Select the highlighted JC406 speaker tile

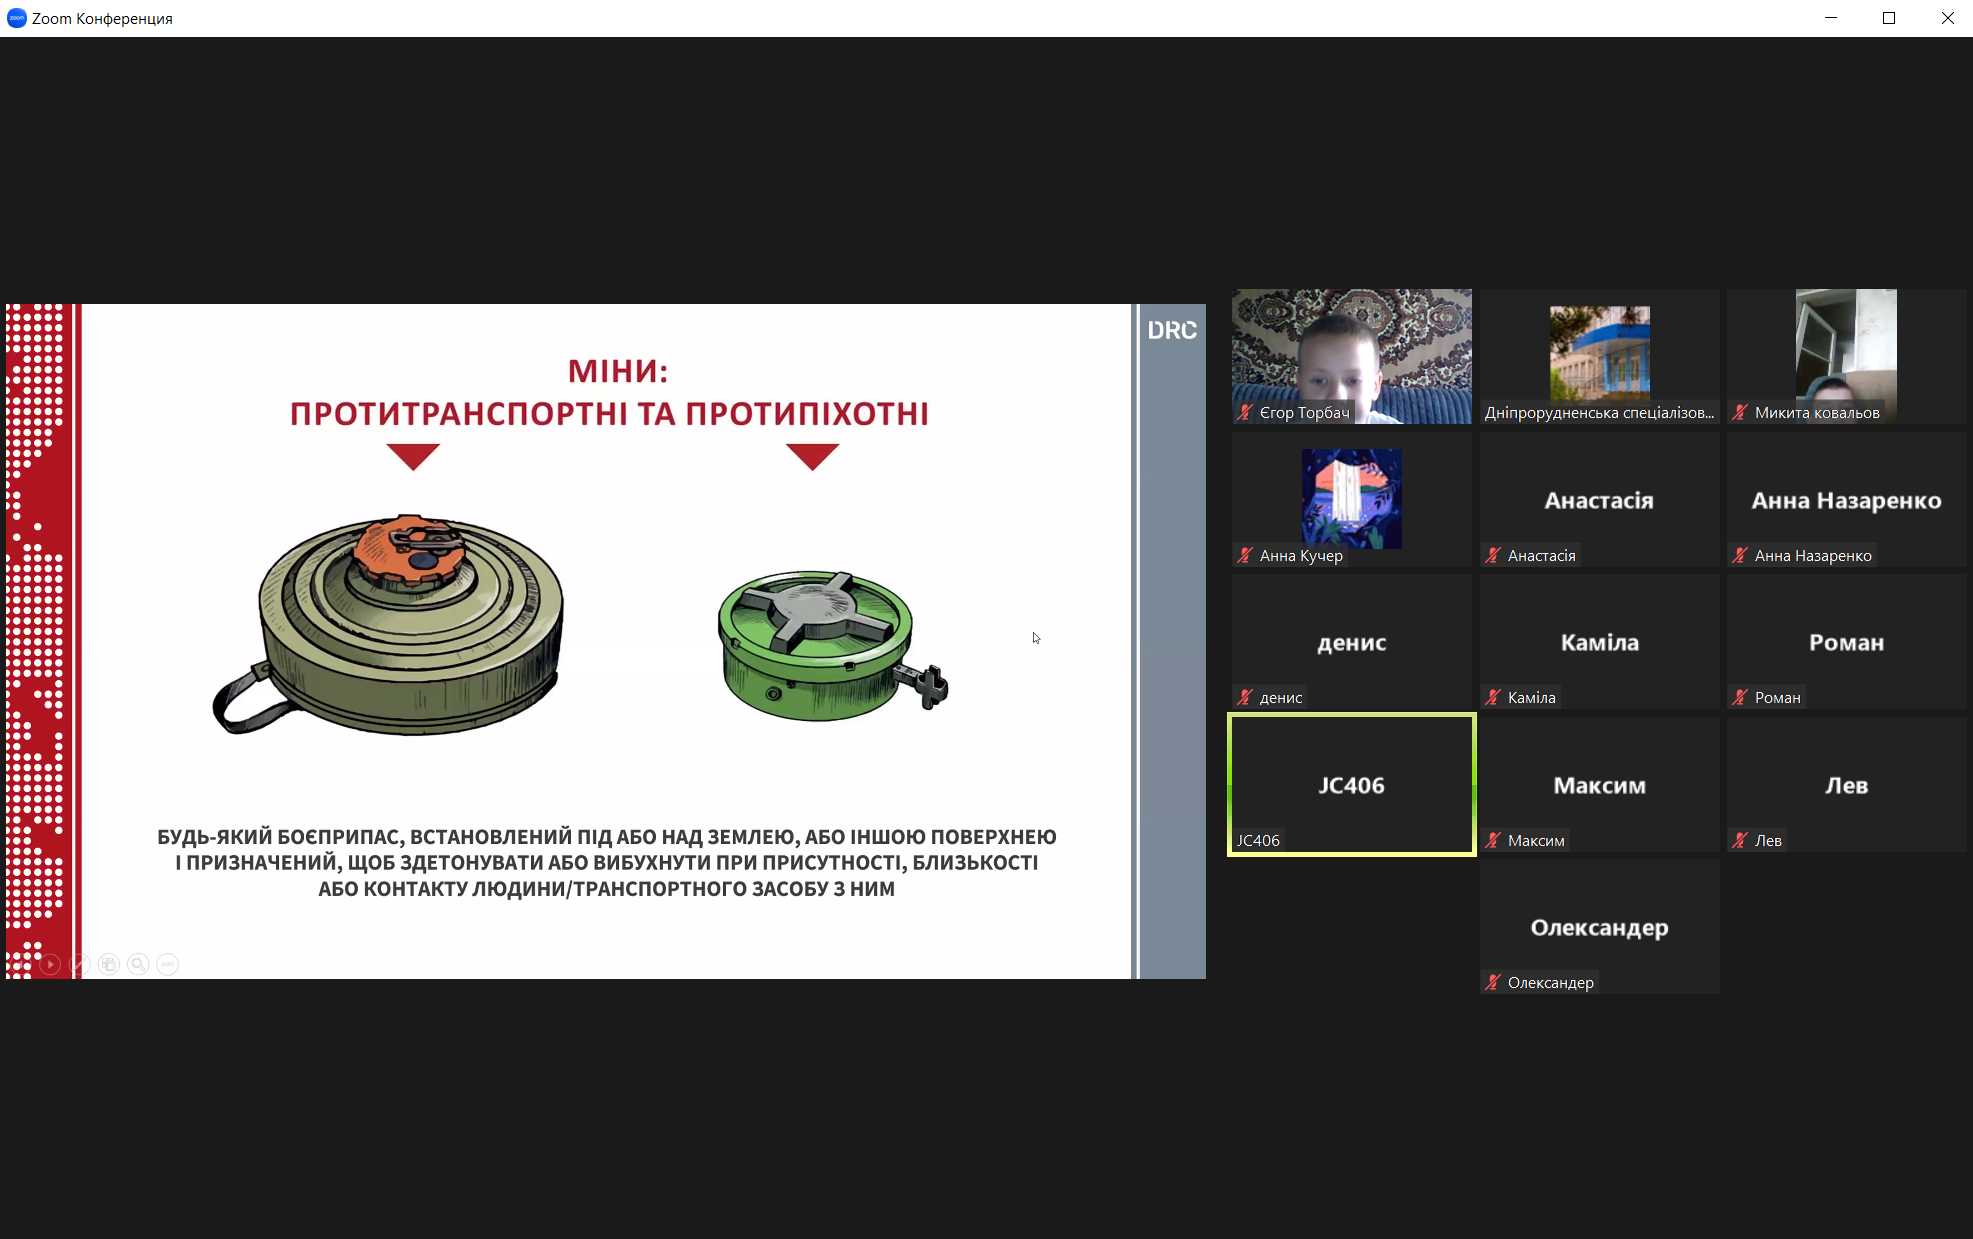[1351, 785]
